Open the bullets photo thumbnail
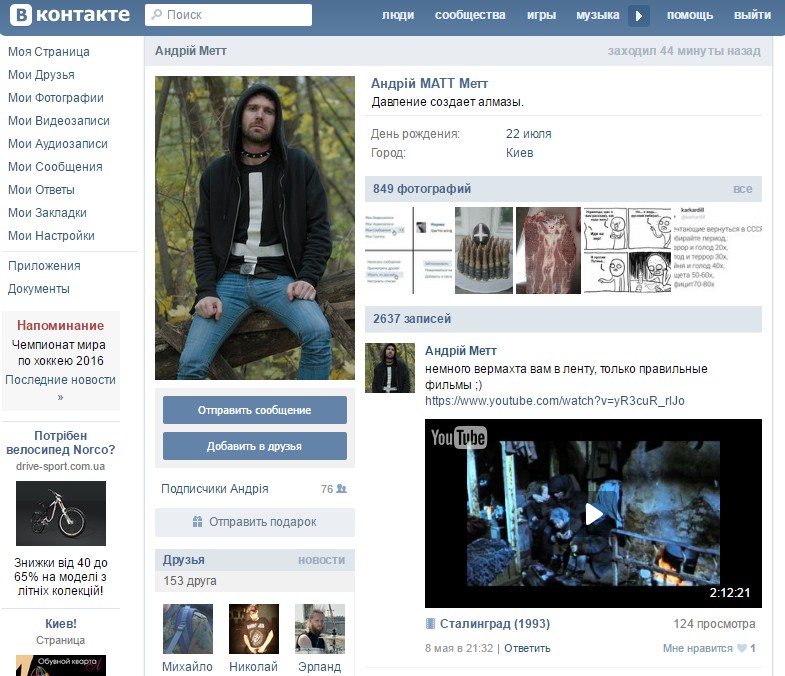785x676 pixels. 484,251
